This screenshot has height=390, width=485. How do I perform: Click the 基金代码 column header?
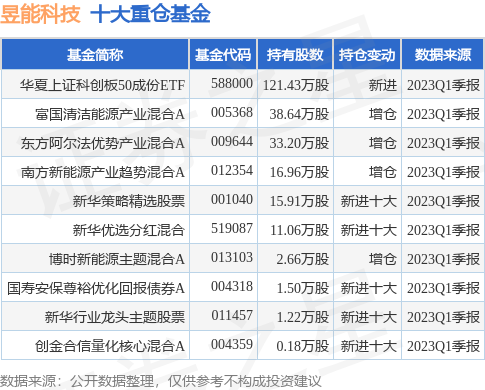(x=223, y=55)
